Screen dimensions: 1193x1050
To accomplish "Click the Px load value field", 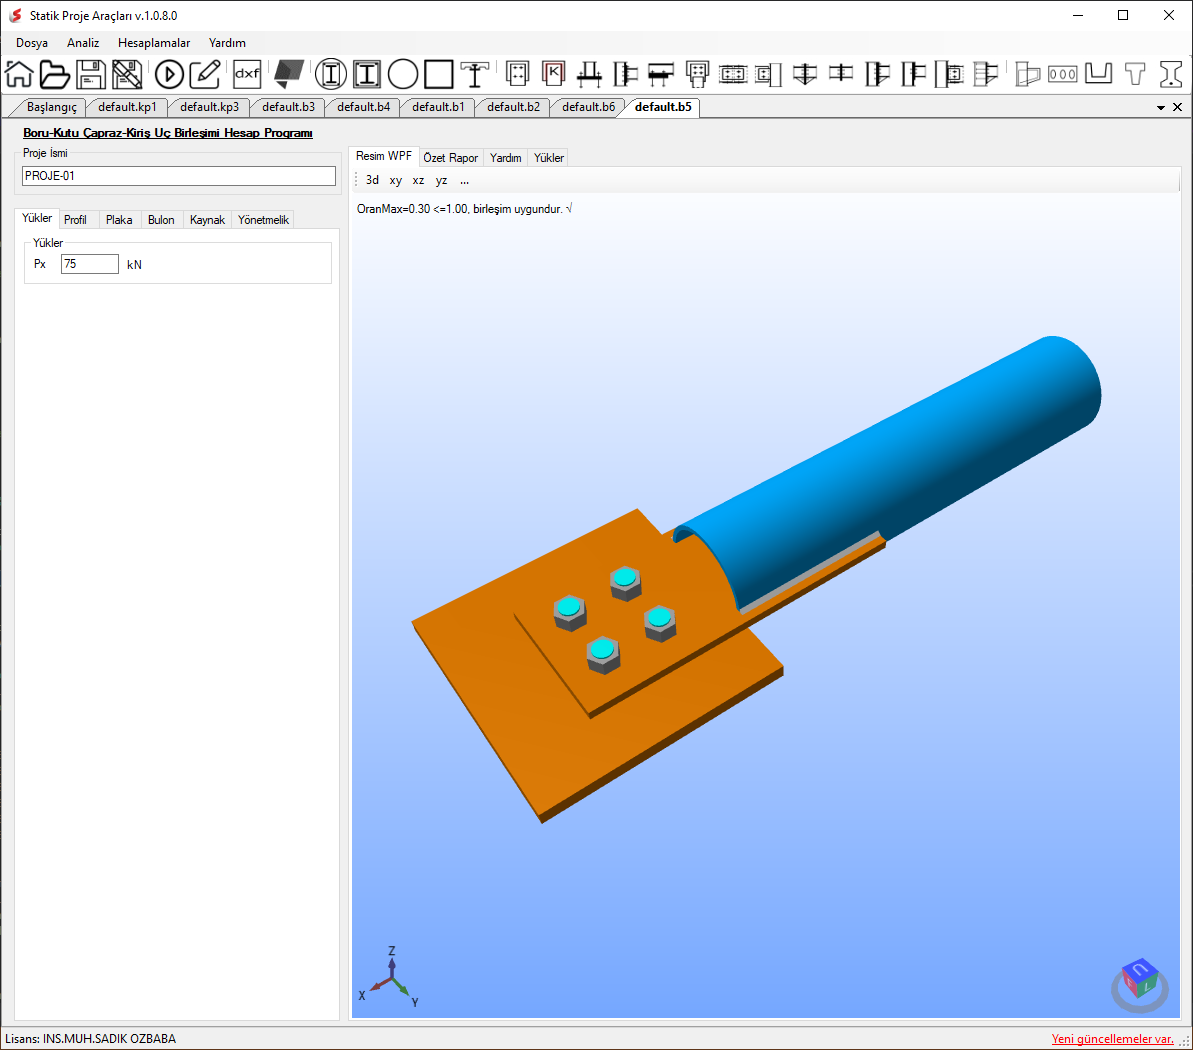I will click(x=90, y=264).
